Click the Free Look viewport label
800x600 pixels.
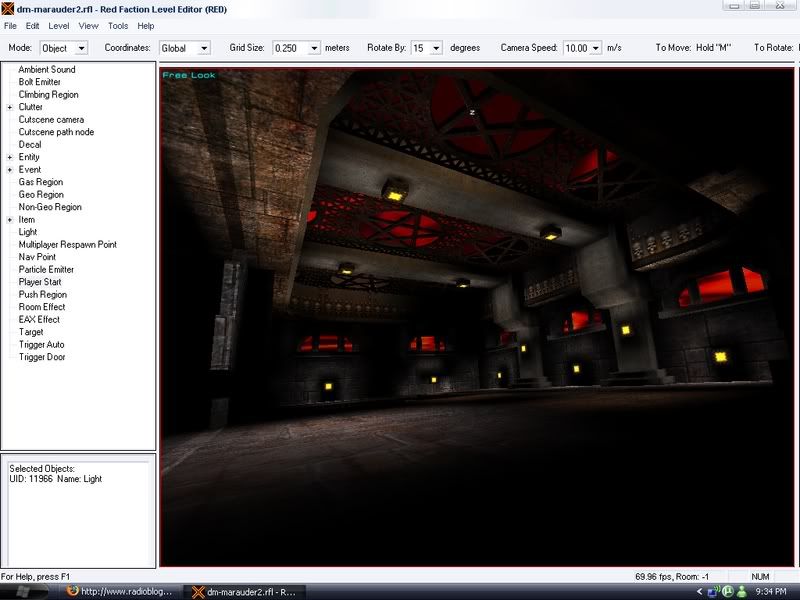click(189, 75)
